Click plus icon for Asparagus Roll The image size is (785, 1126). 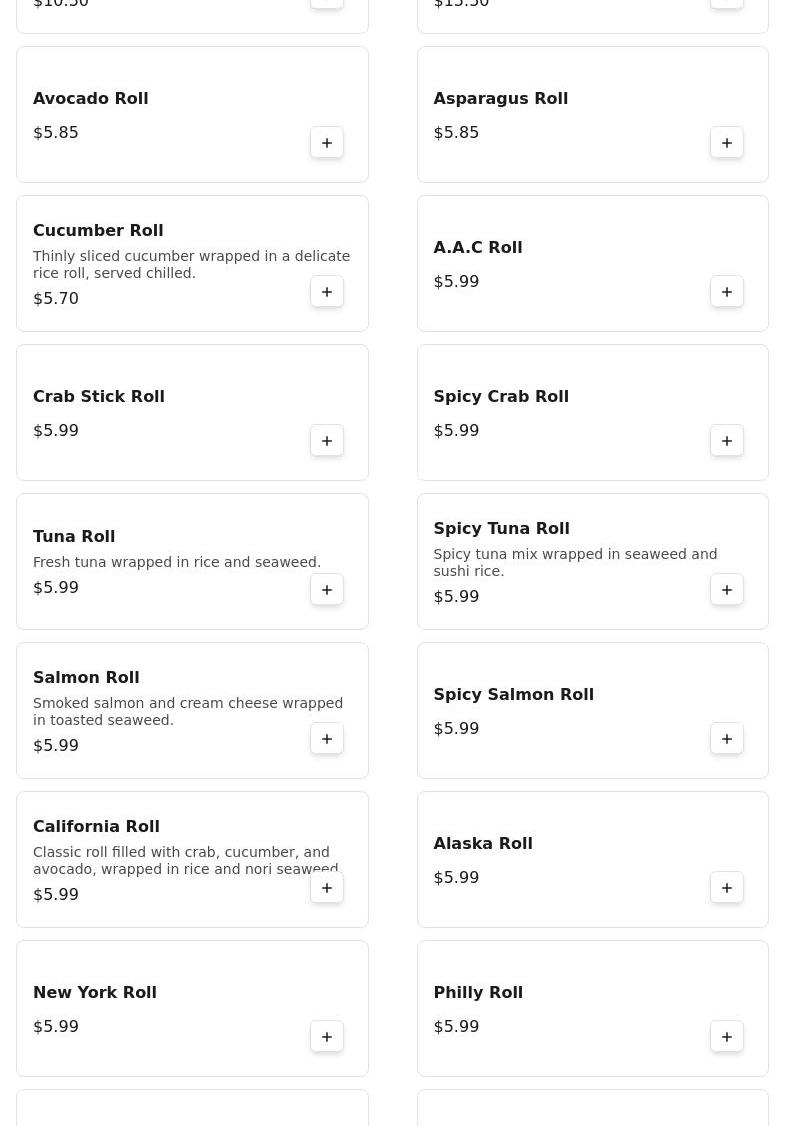[x=727, y=143]
